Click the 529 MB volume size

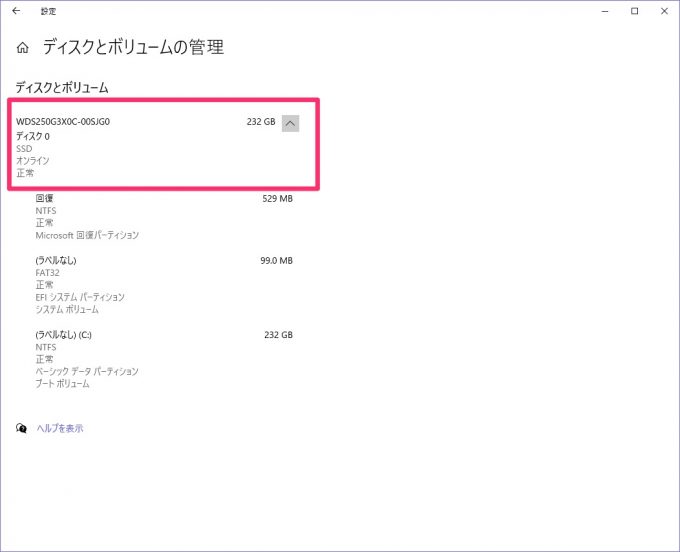pyautogui.click(x=278, y=199)
